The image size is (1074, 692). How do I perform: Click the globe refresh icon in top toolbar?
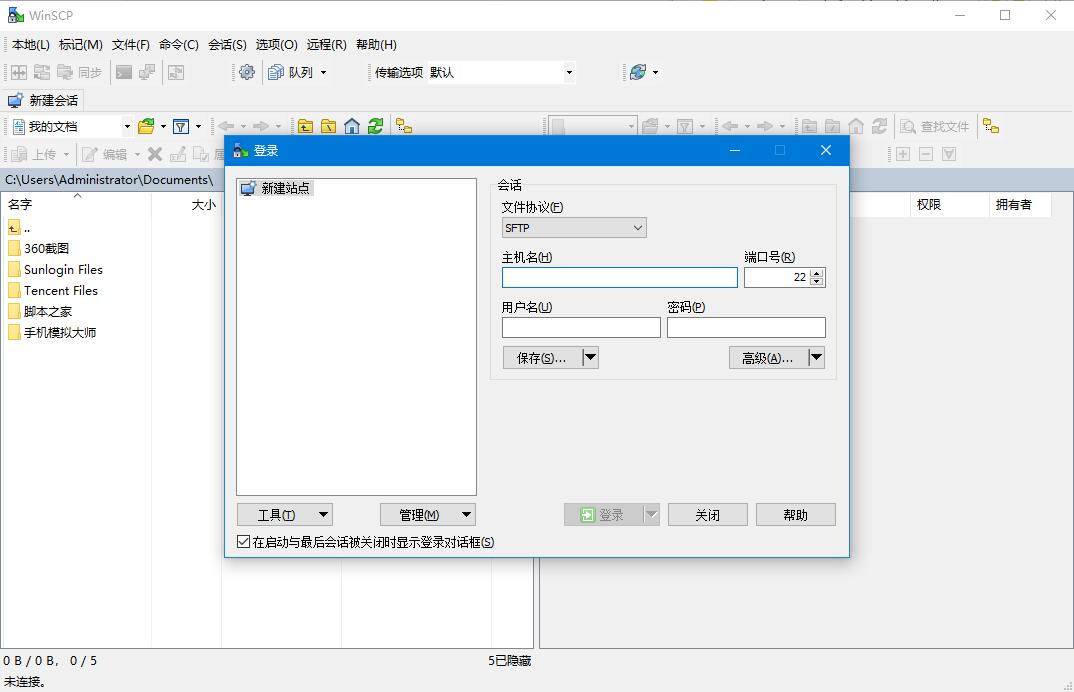point(638,72)
